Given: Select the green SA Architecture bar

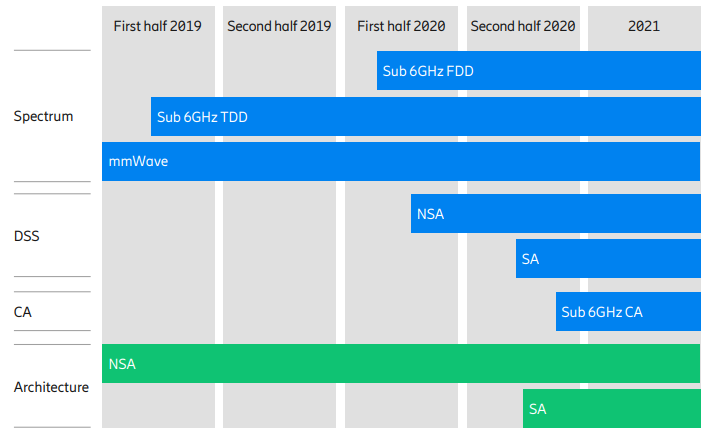Looking at the screenshot, I should point(611,408).
